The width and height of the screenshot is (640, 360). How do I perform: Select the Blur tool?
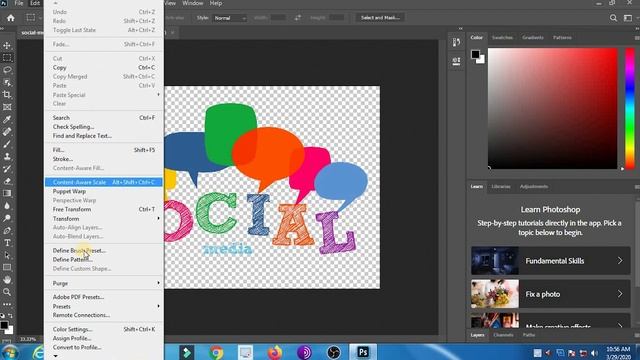[x=7, y=206]
